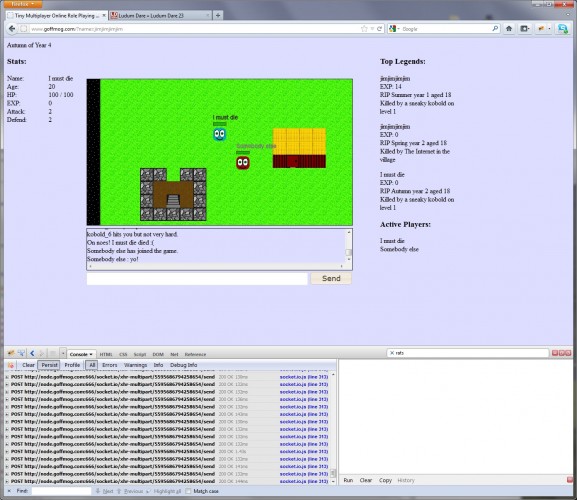The width and height of the screenshot is (577, 500).
Task: Find Next match
Action: click(105, 491)
